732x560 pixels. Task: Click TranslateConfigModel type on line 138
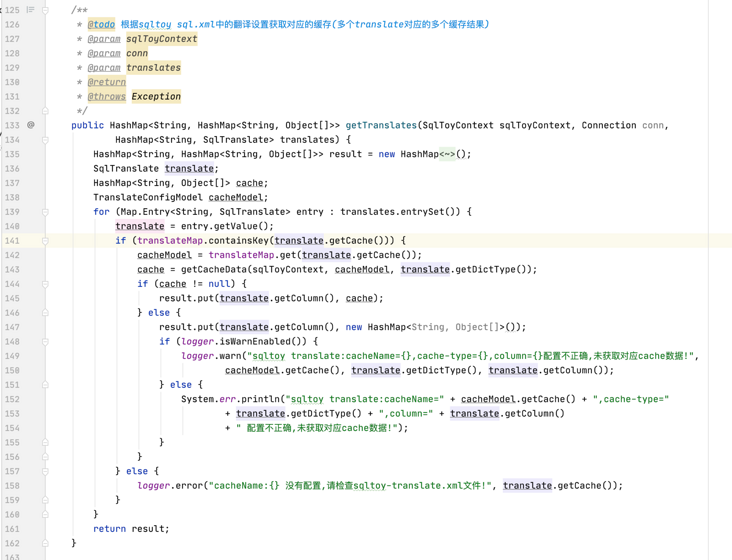pos(148,197)
